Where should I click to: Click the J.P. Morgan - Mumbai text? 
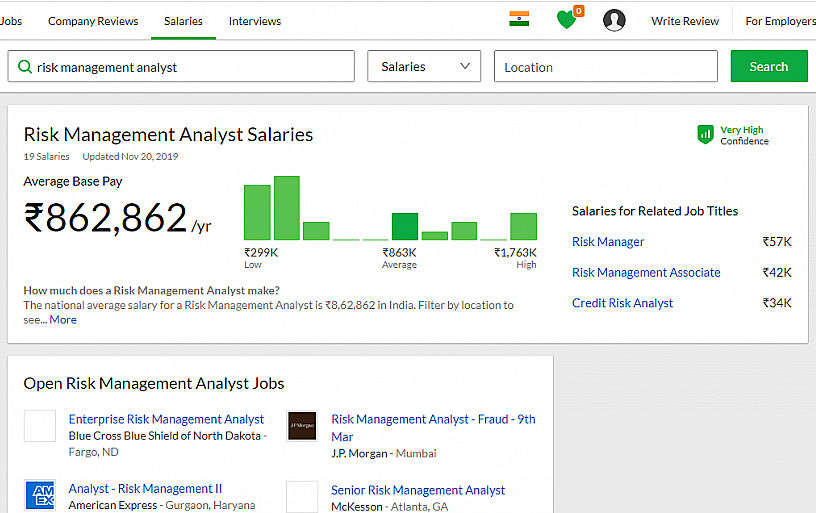coord(384,454)
